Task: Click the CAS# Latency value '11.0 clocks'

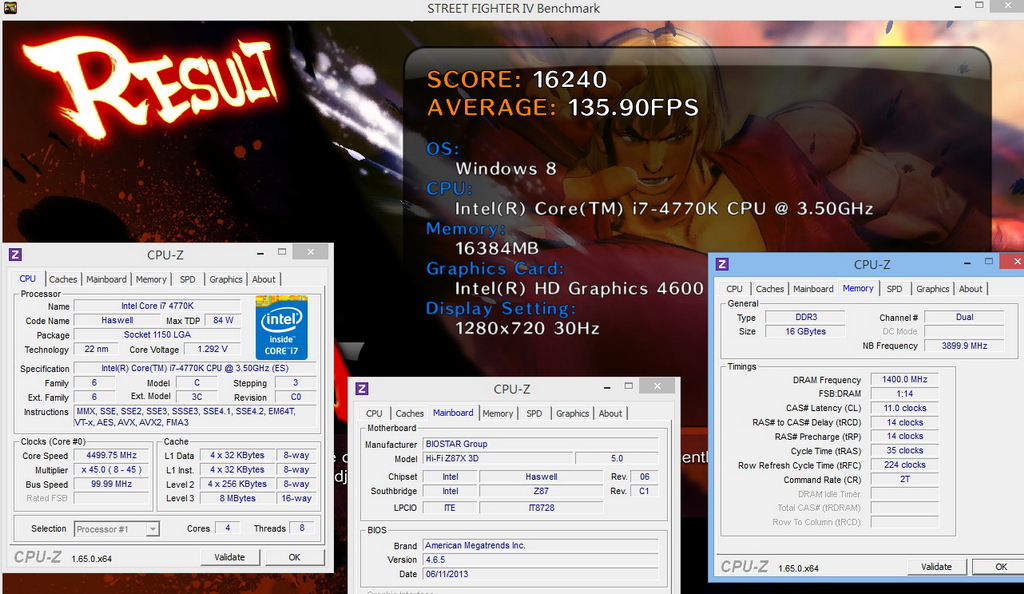Action: point(904,408)
